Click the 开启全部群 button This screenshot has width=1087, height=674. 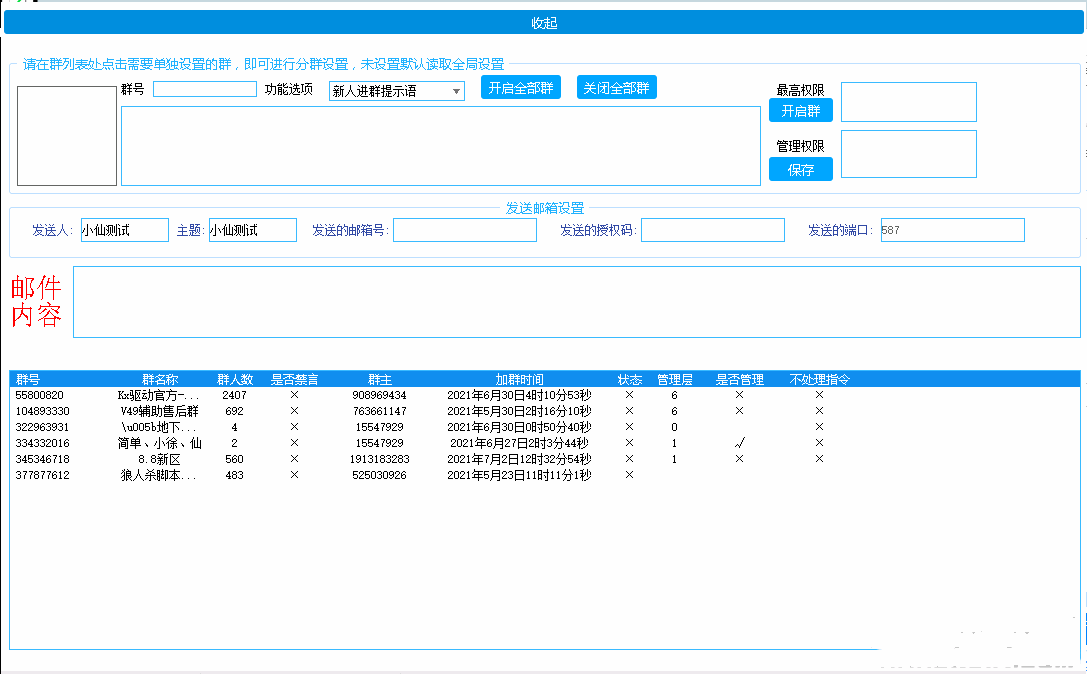(x=520, y=88)
